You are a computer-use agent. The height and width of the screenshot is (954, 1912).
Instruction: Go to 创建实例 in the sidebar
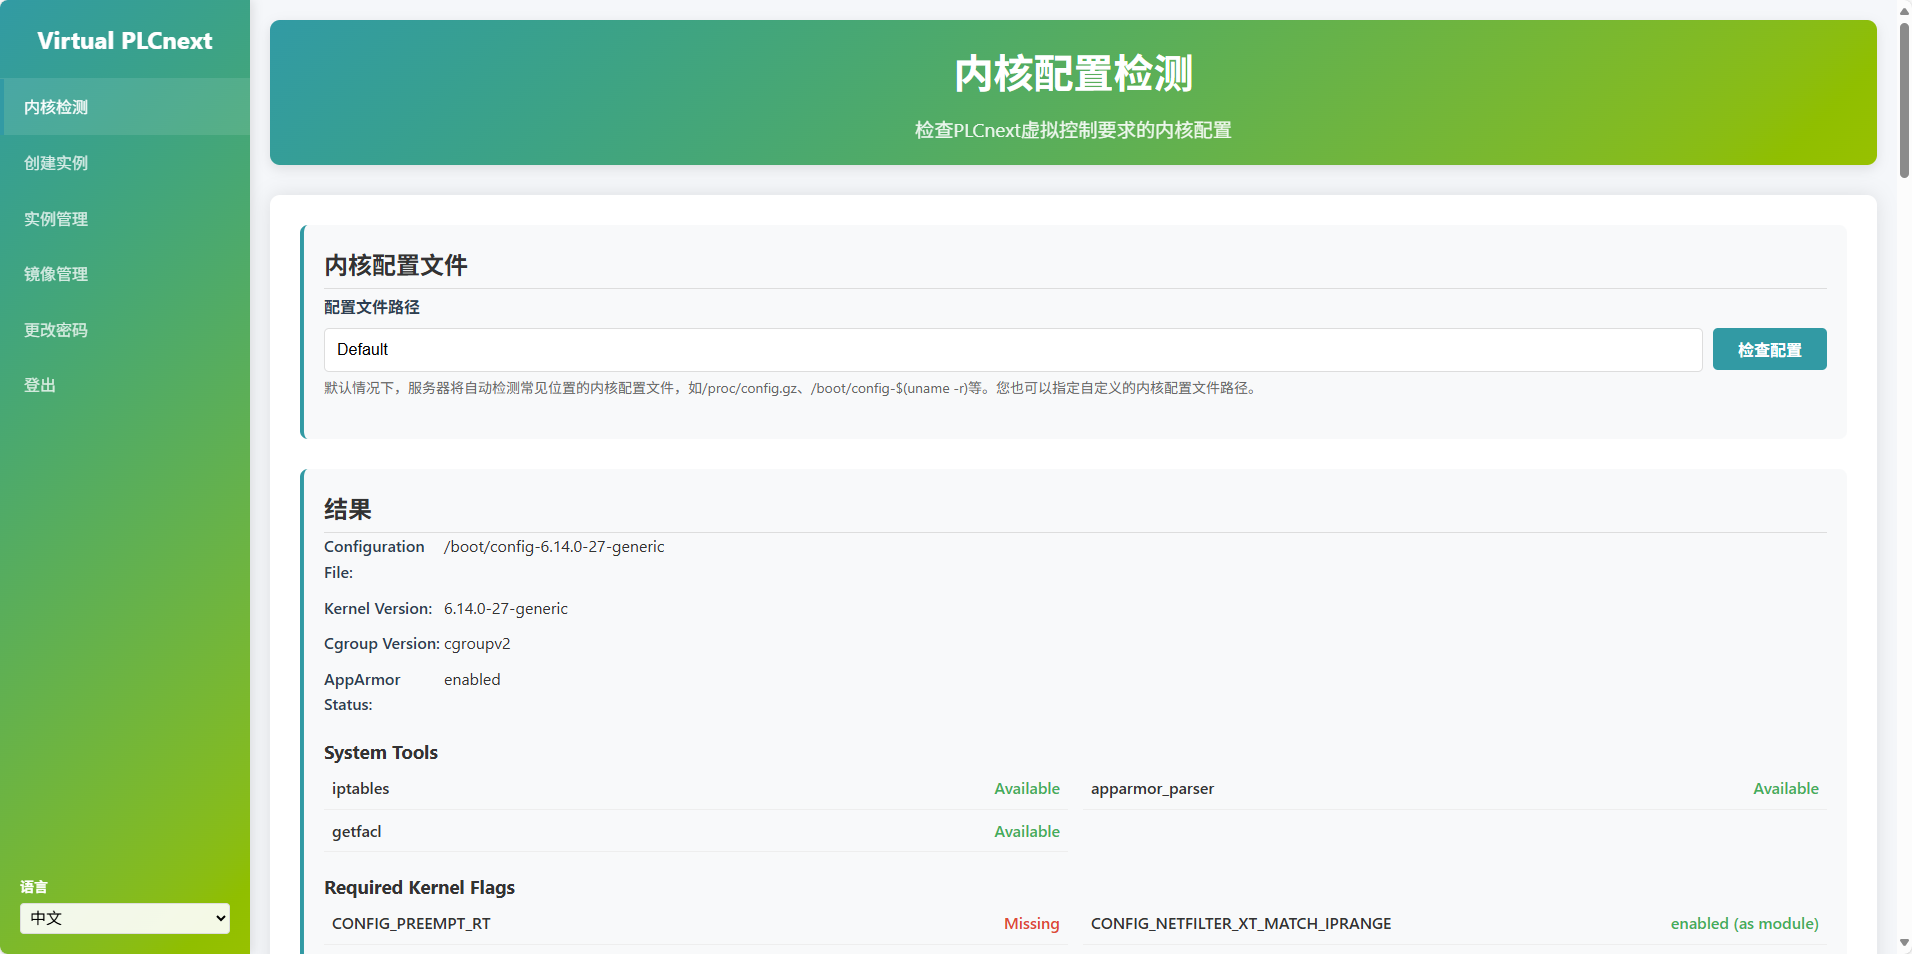pos(125,163)
